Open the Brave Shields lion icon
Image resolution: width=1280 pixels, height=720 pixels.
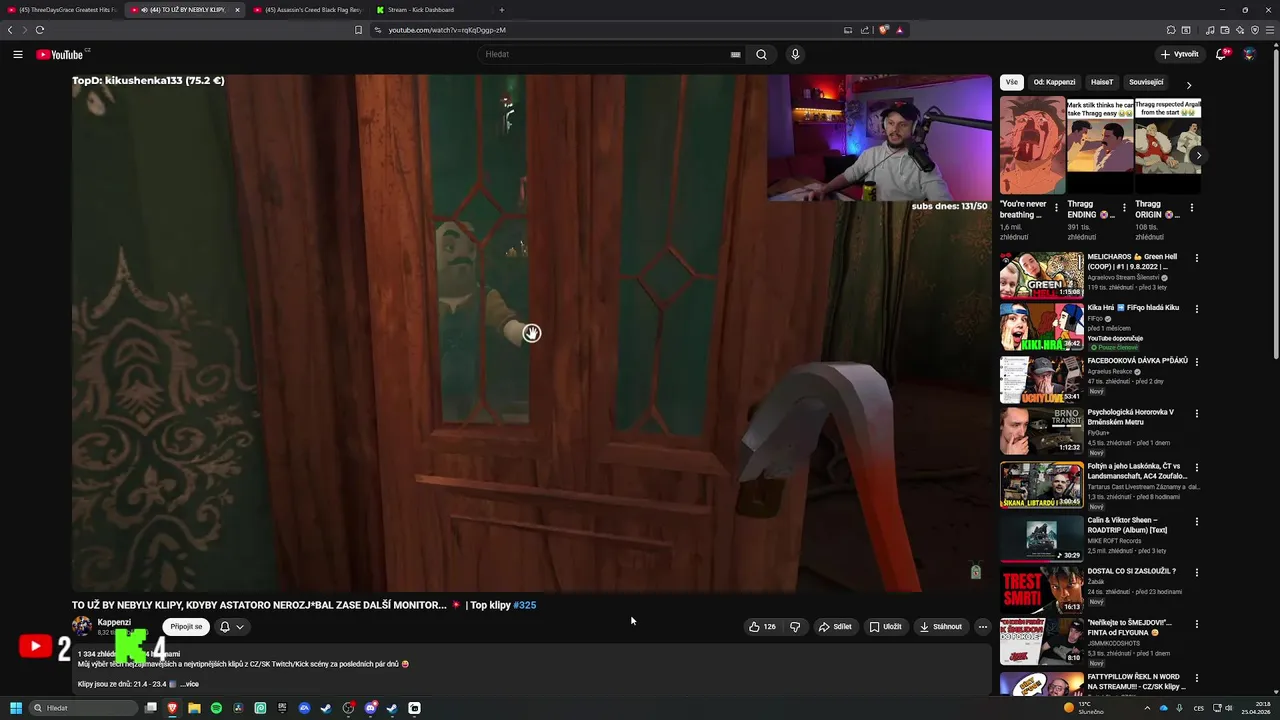pos(884,30)
